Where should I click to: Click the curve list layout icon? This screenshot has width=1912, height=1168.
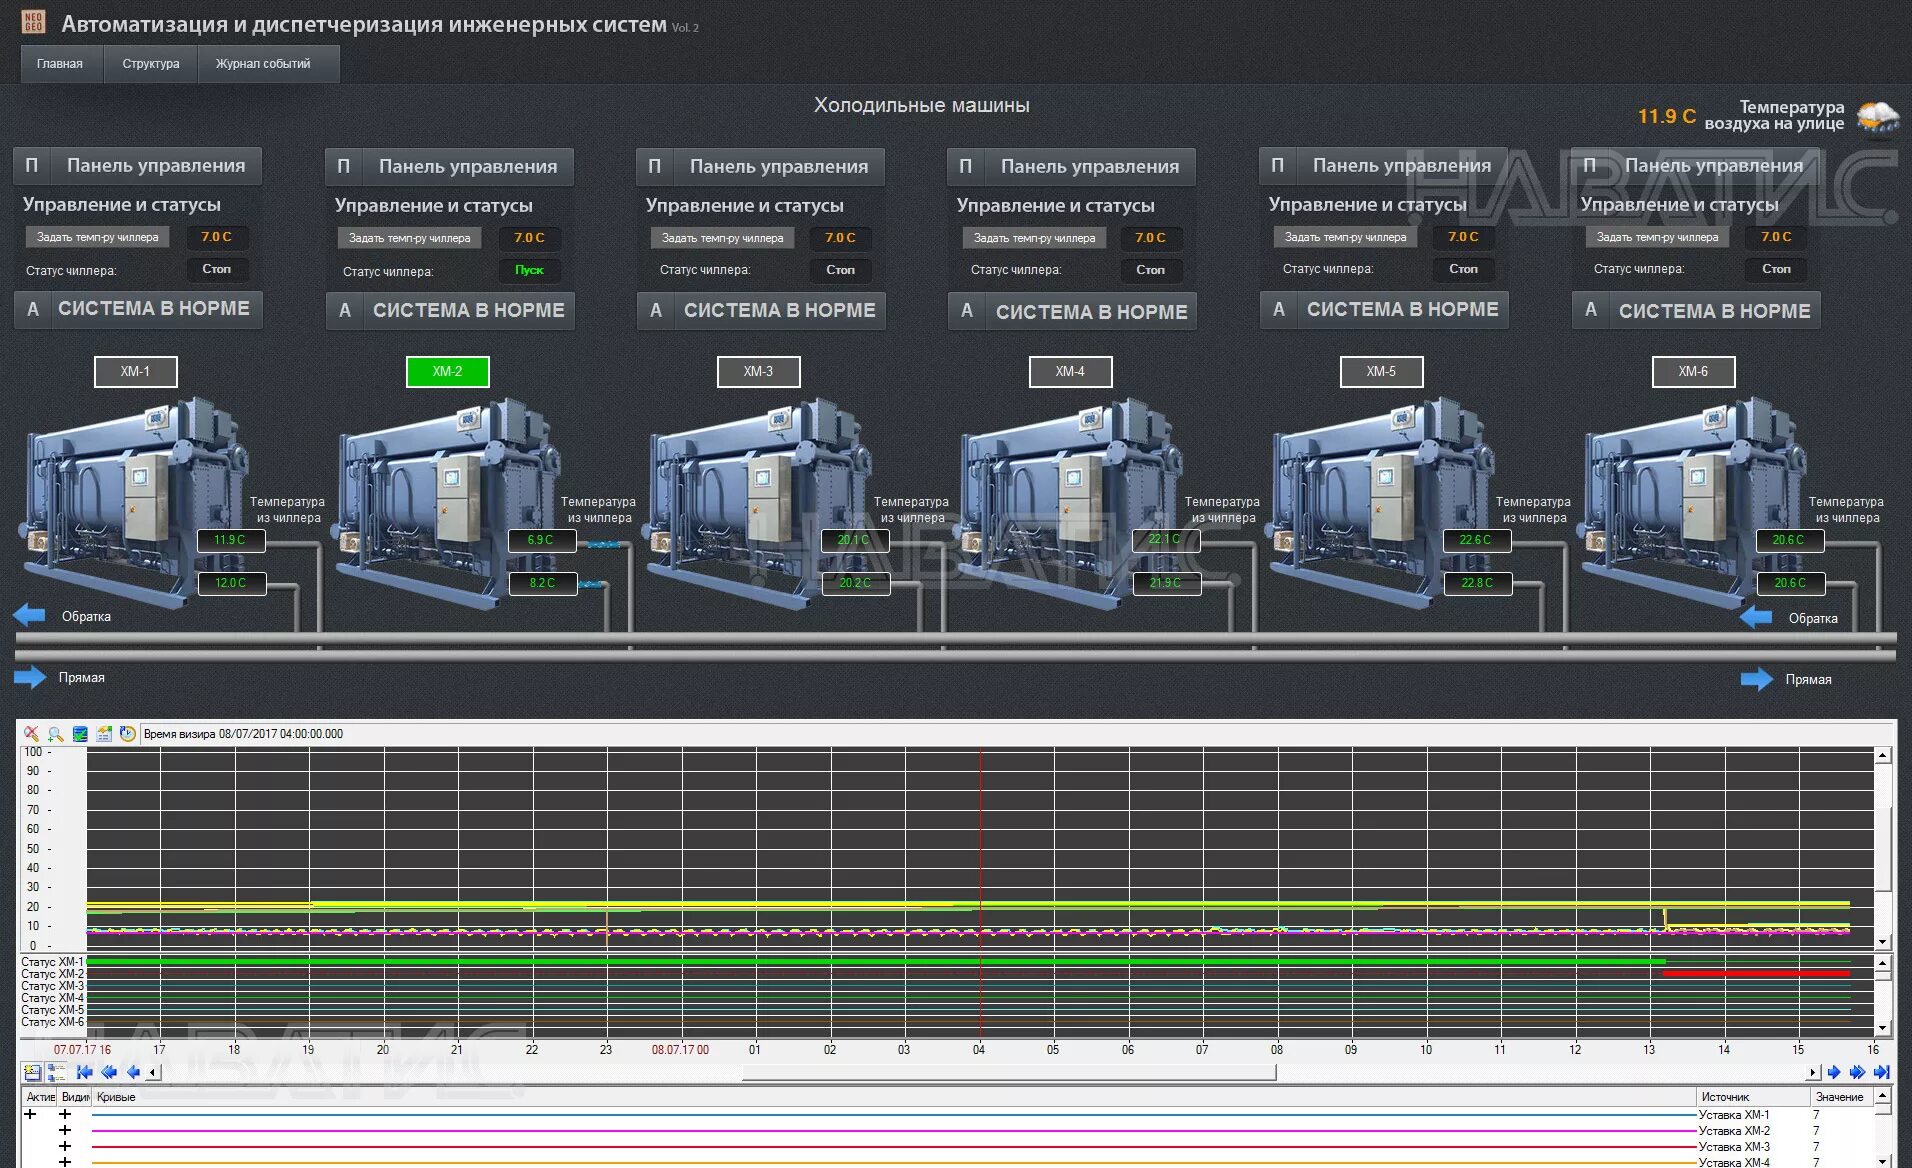pyautogui.click(x=56, y=1072)
